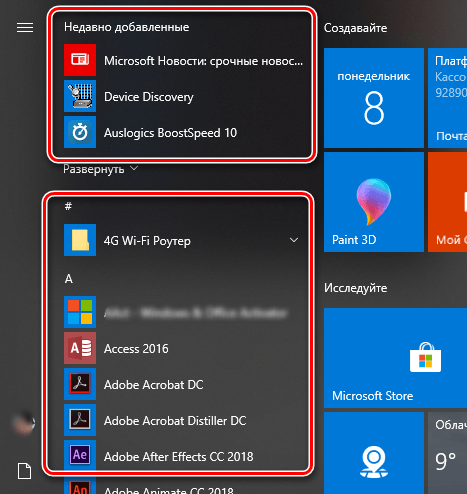Image resolution: width=467 pixels, height=494 pixels.
Task: Click the 4G Wi-Fi Роутер folder icon
Action: click(80, 240)
